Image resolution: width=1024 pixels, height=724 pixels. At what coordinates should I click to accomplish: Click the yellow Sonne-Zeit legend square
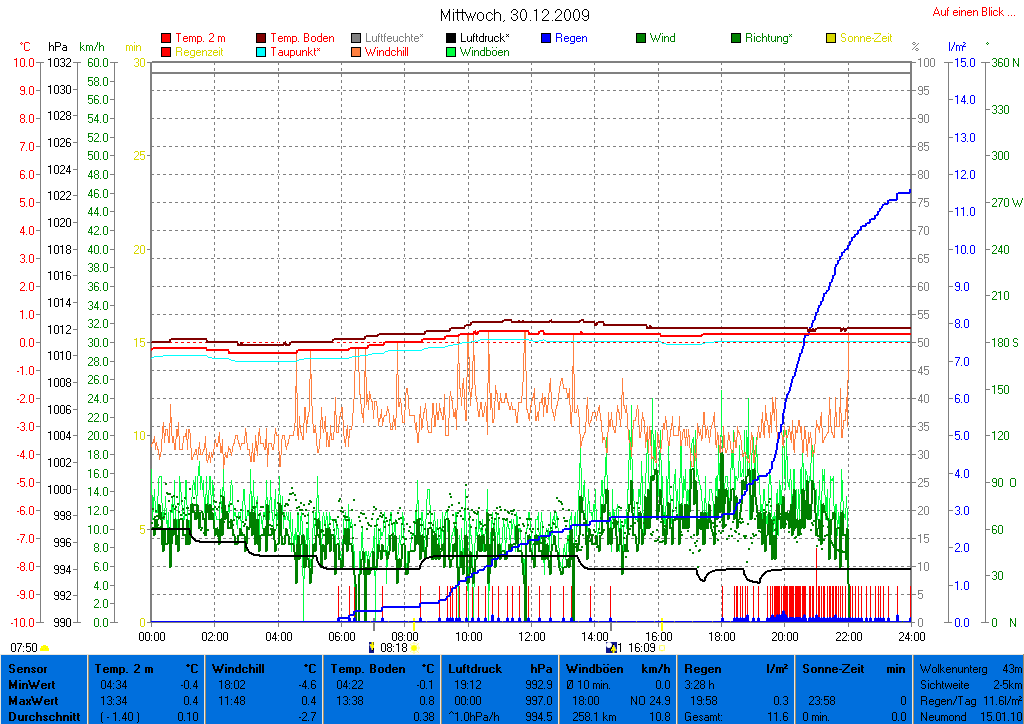831,38
